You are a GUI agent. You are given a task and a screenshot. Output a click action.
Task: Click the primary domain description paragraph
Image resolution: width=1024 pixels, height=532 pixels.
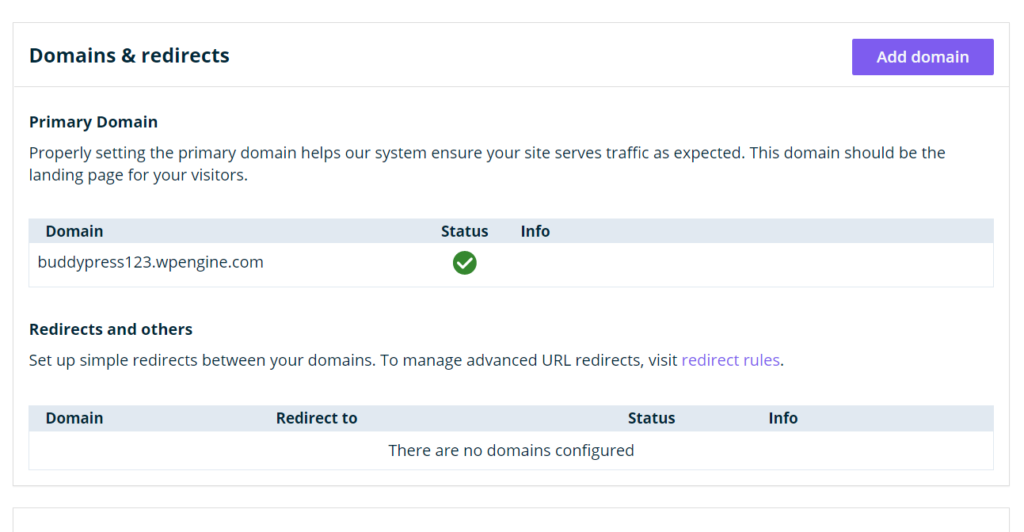487,164
